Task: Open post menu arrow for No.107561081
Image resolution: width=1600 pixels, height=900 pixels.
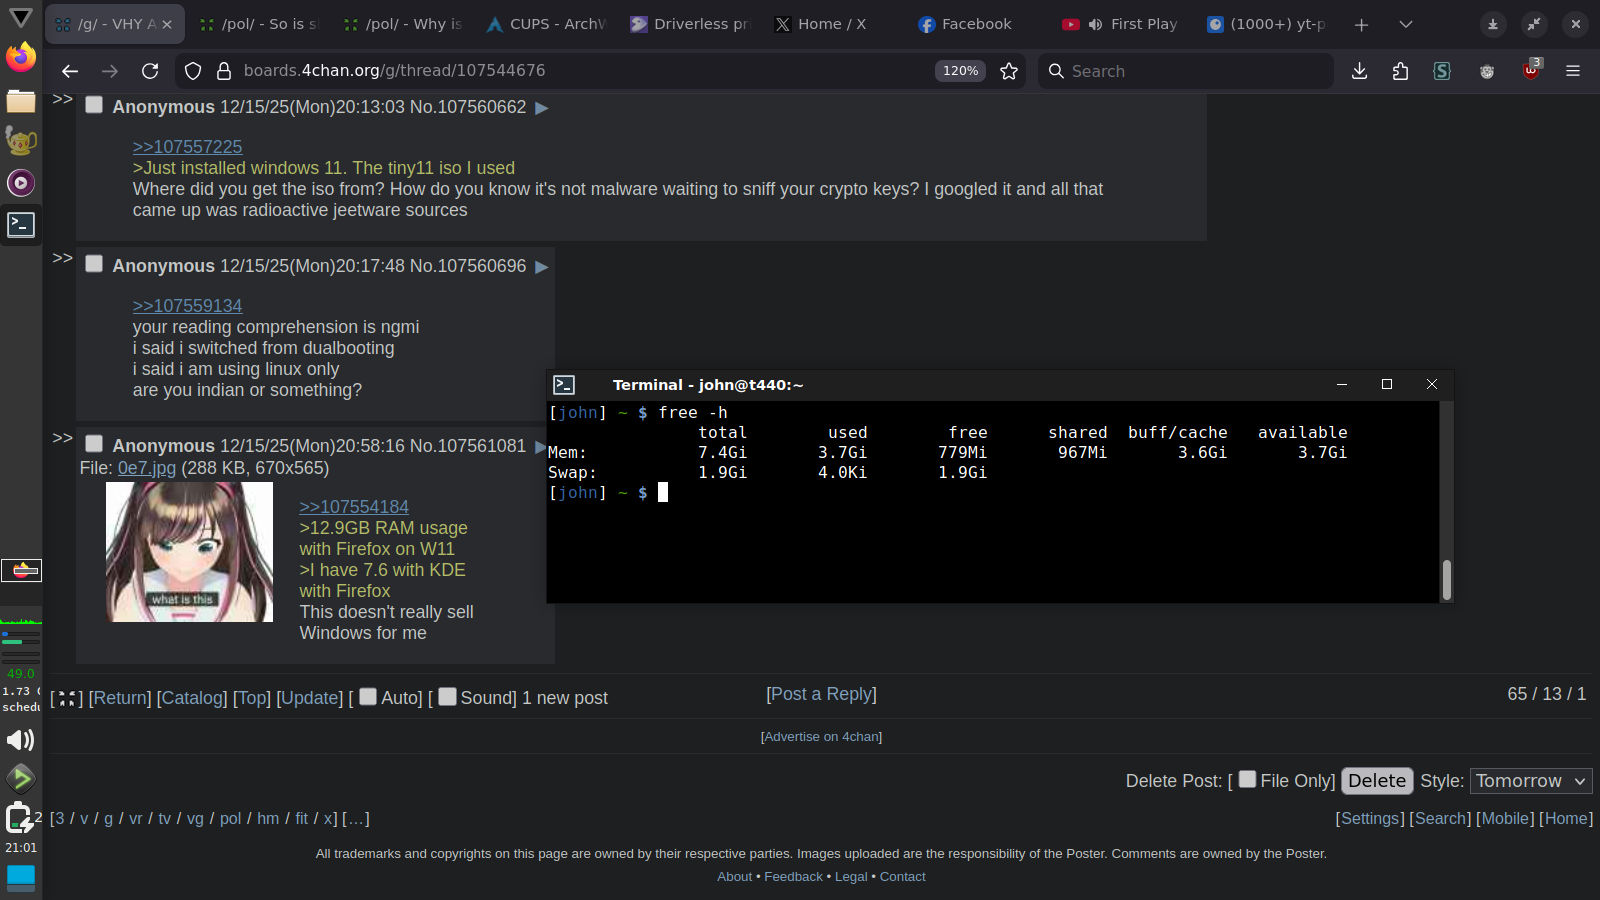Action: click(541, 447)
